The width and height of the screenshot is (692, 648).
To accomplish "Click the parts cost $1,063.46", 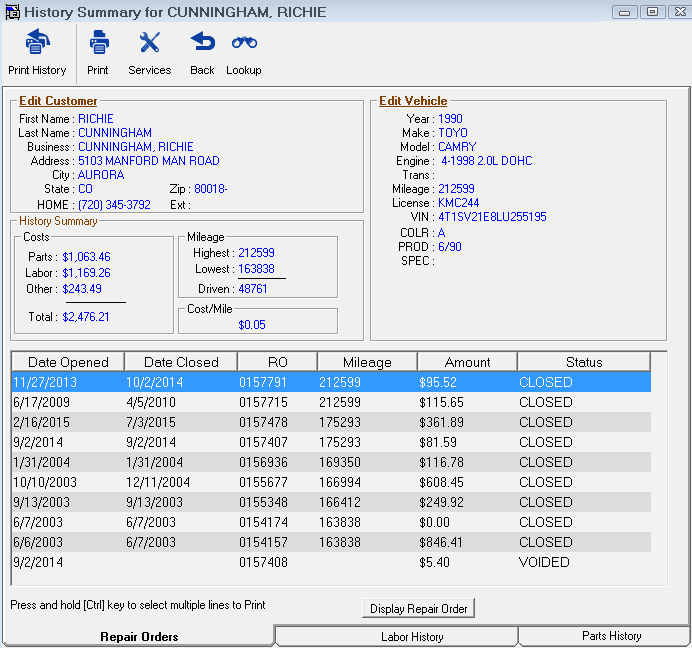I will coord(86,257).
